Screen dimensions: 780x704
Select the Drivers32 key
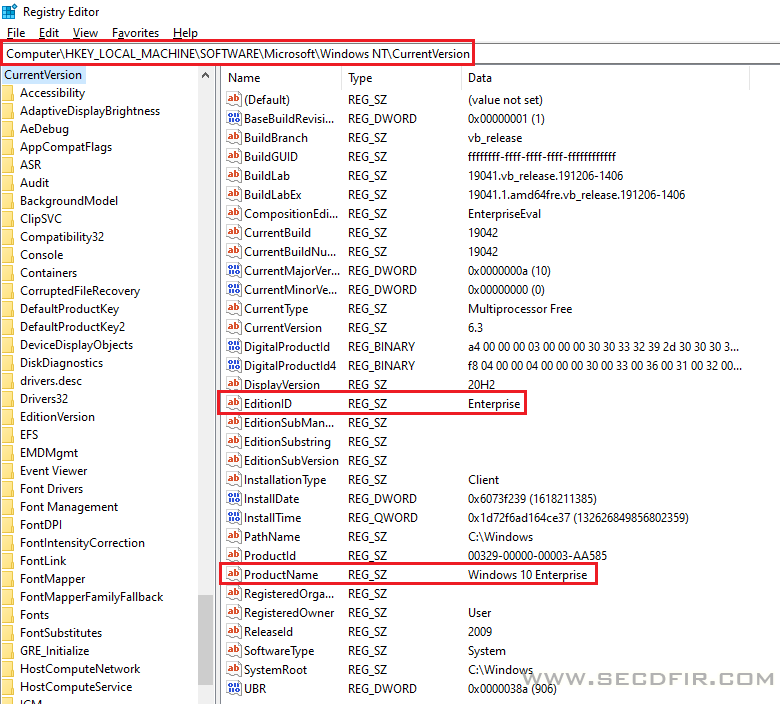click(x=44, y=399)
